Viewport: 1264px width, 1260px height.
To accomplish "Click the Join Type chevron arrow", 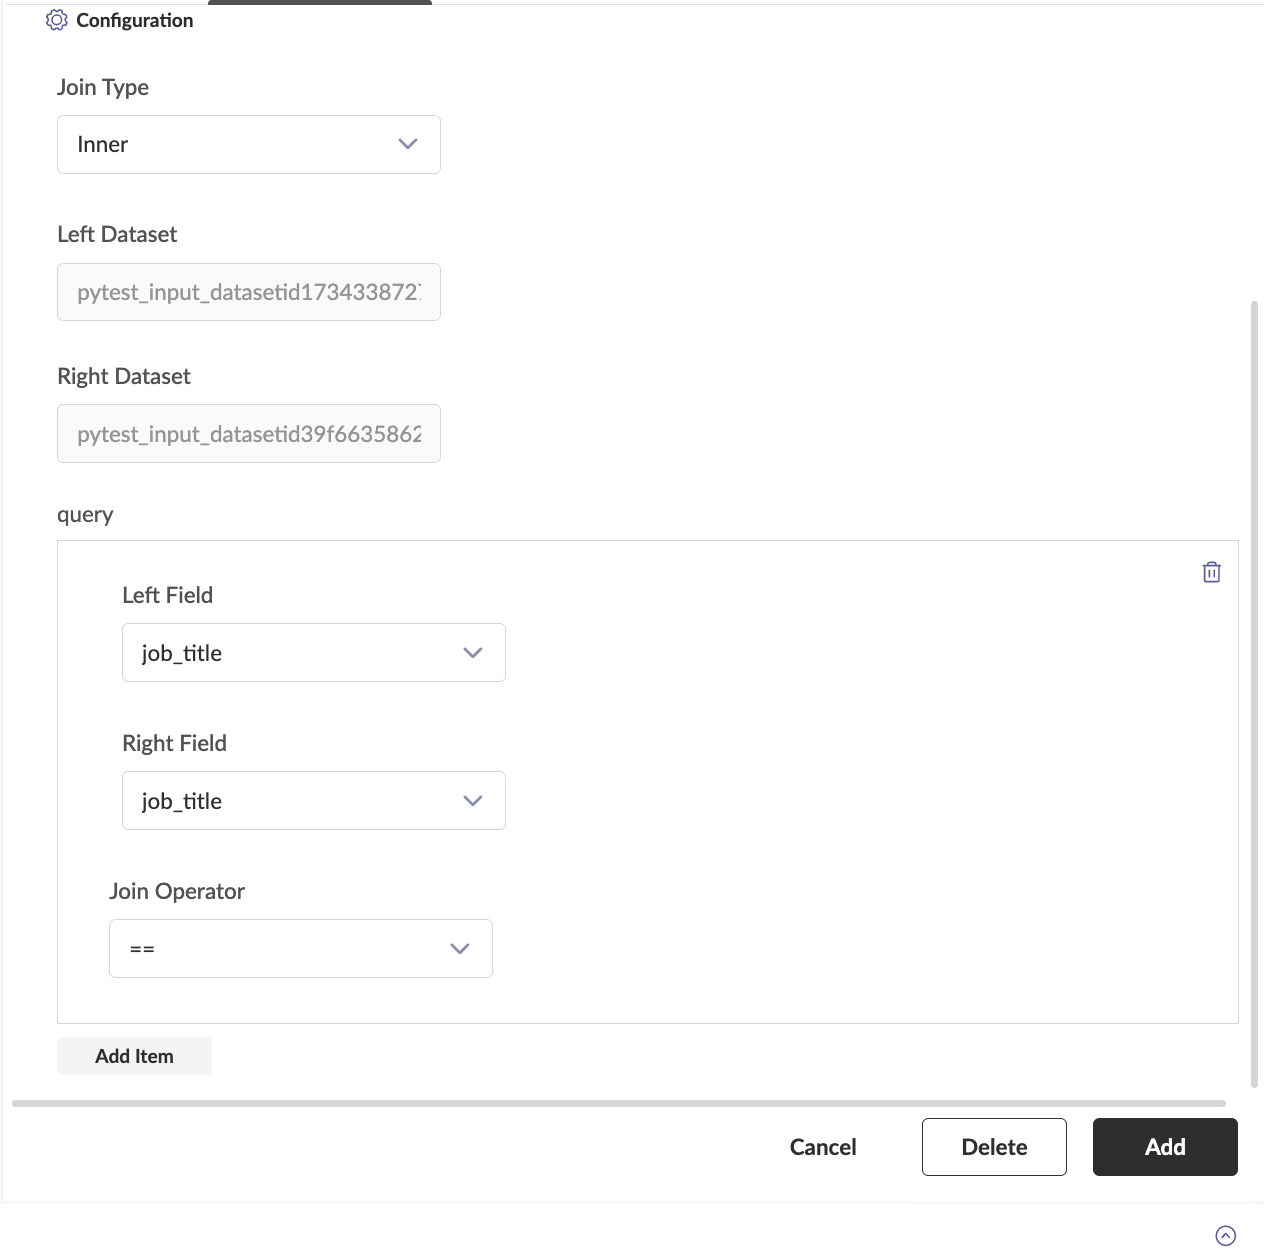I will tap(407, 144).
